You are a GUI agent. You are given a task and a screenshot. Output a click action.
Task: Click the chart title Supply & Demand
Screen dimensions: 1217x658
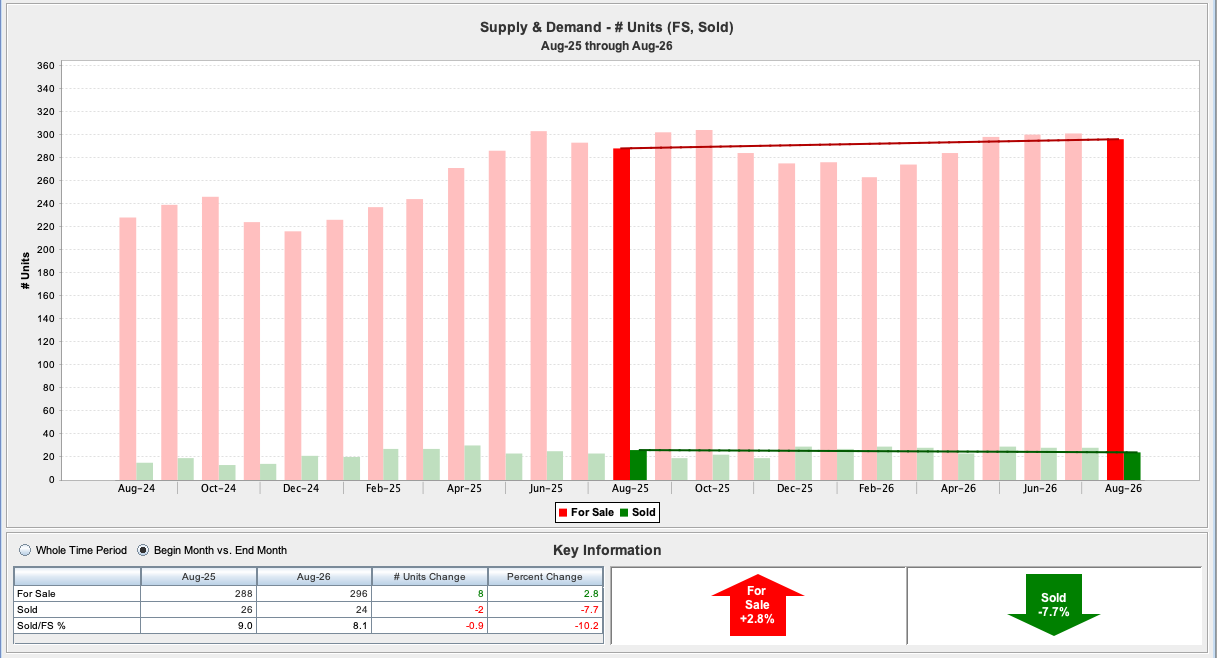pyautogui.click(x=607, y=27)
